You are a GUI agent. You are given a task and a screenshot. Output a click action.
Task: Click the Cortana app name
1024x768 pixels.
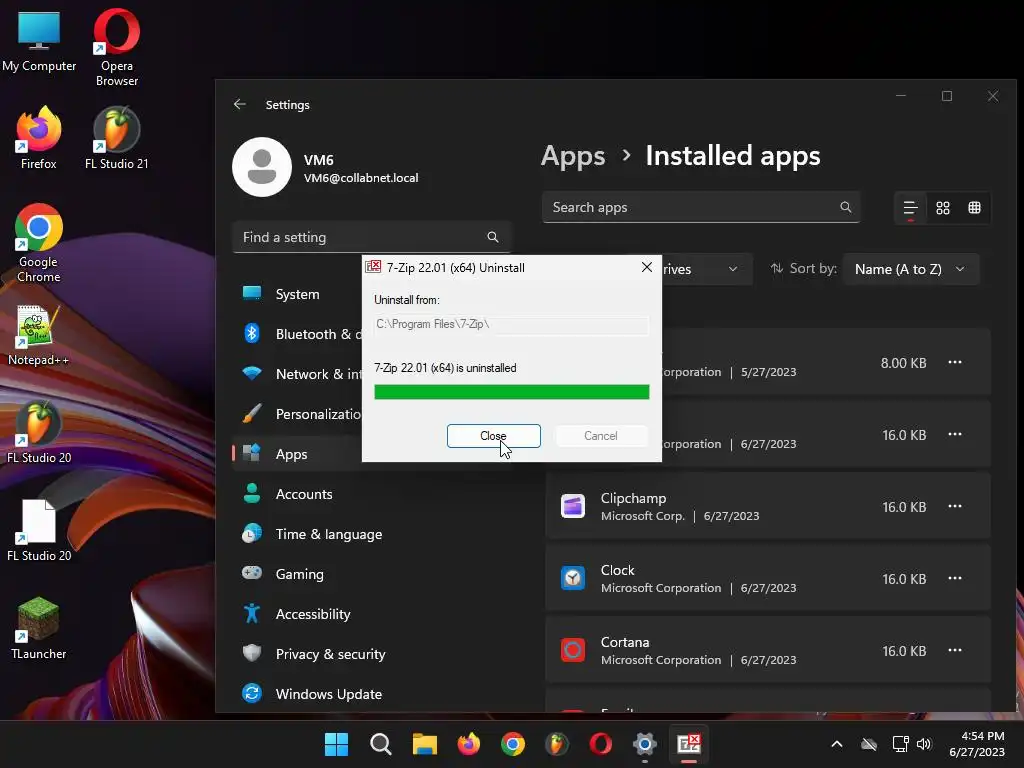pos(625,642)
